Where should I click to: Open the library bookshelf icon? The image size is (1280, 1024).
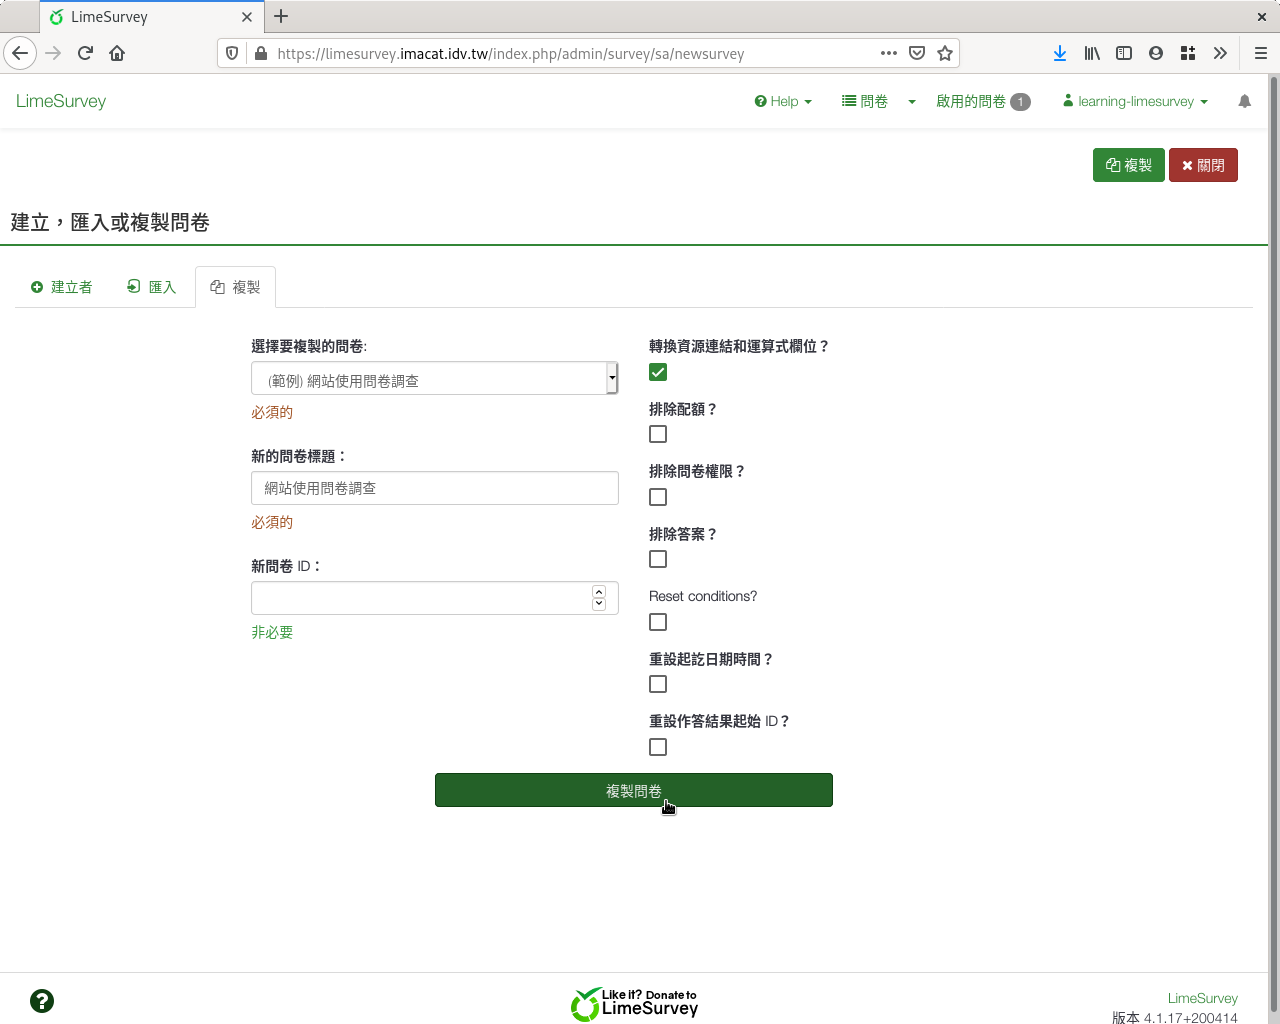tap(1092, 53)
